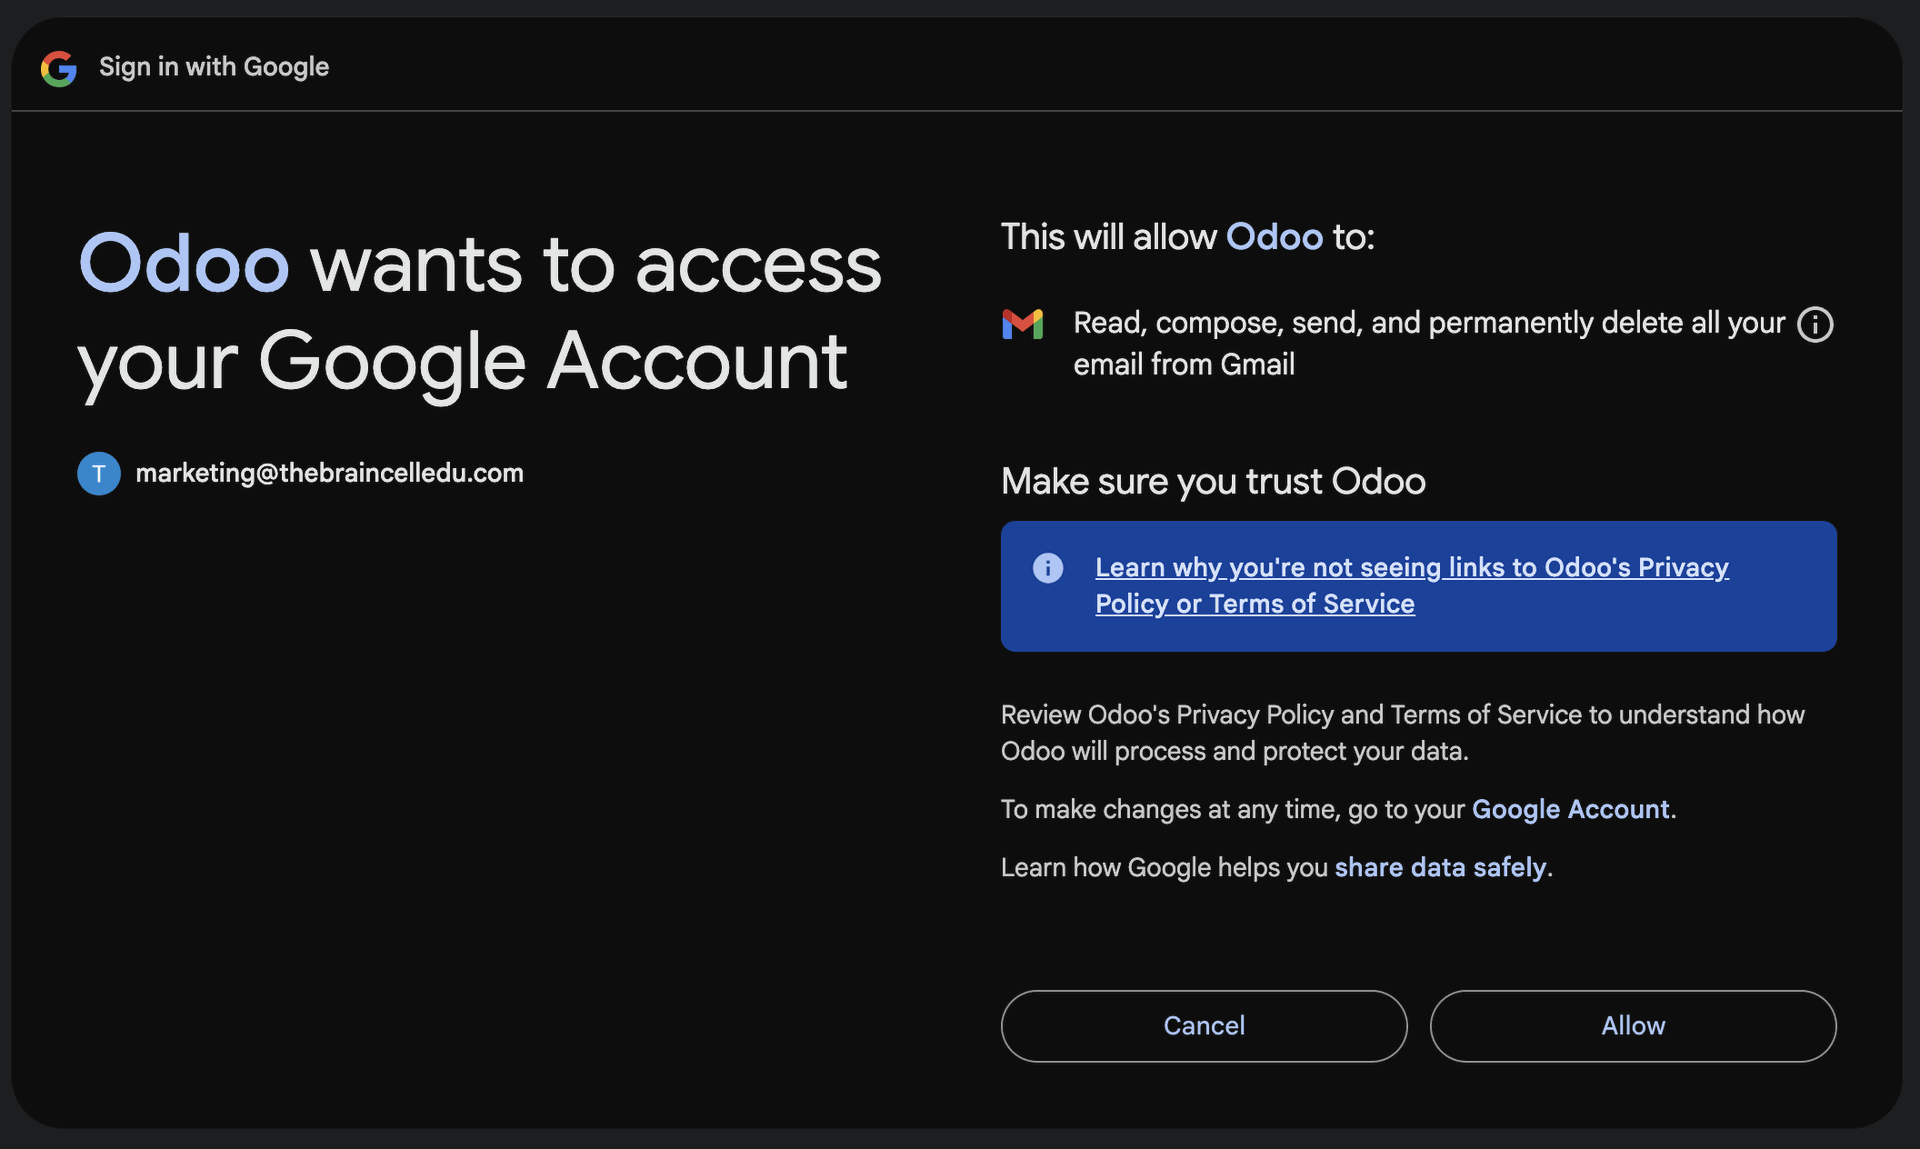Click the Review Odoo's Privacy Policy paragraph
The height and width of the screenshot is (1149, 1920).
coord(1402,733)
